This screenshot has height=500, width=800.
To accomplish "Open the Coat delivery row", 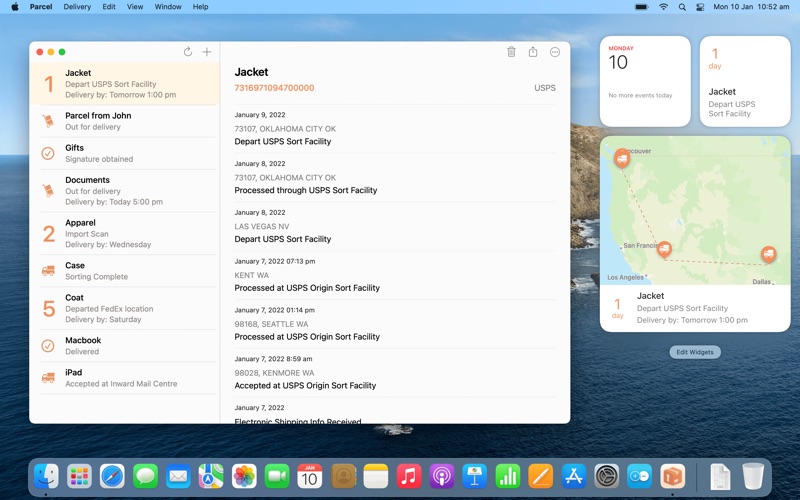I will [x=124, y=308].
